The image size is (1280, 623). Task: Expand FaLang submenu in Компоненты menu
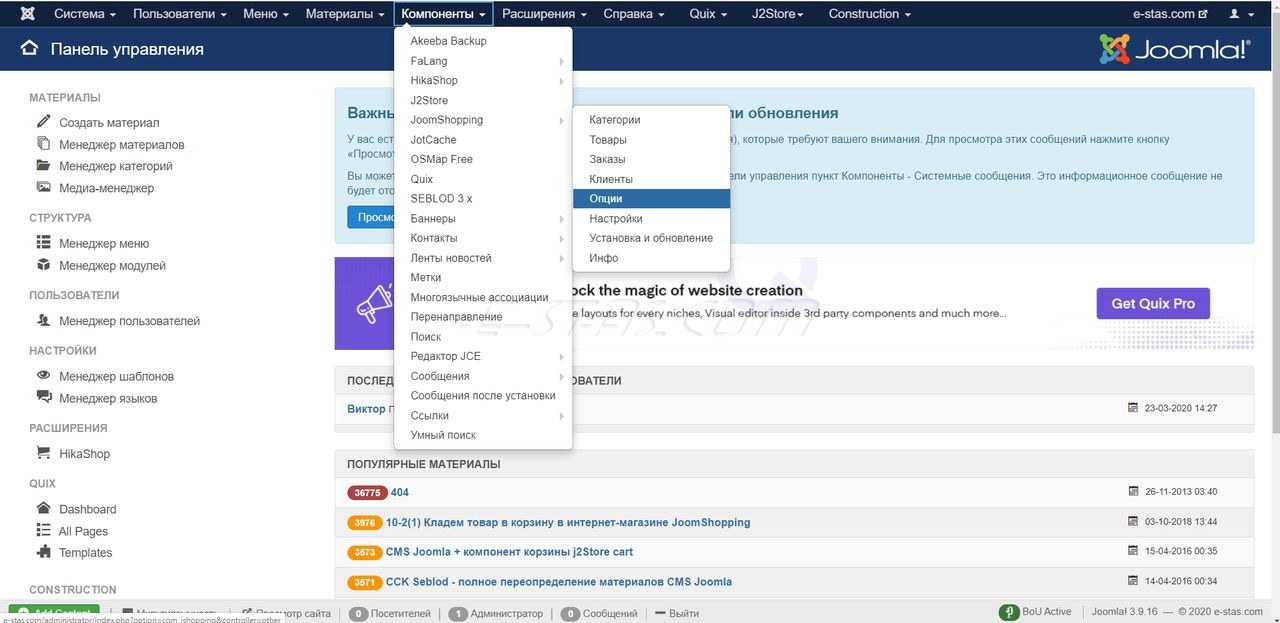[484, 61]
